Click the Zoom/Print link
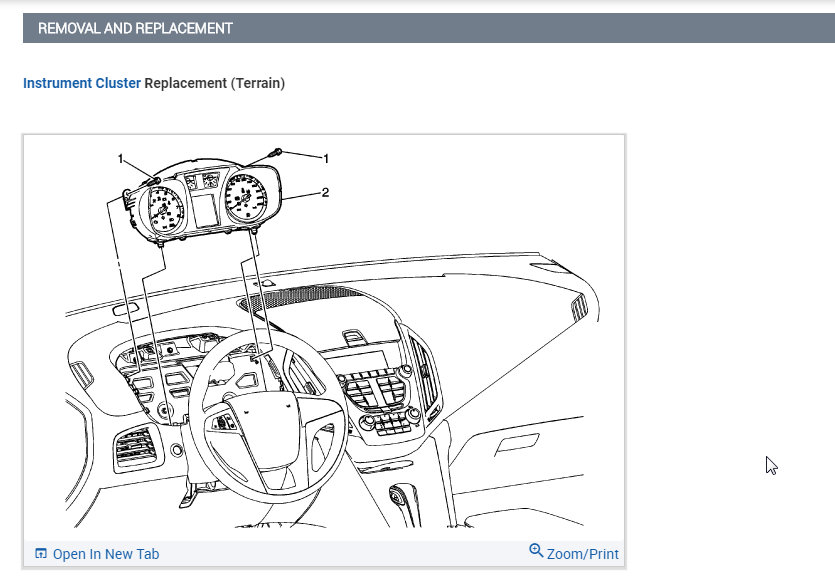This screenshot has height=585, width=835. click(583, 554)
